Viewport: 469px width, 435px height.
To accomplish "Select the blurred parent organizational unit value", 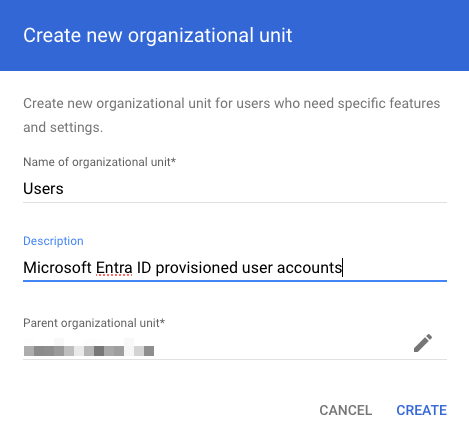I will tap(89, 347).
